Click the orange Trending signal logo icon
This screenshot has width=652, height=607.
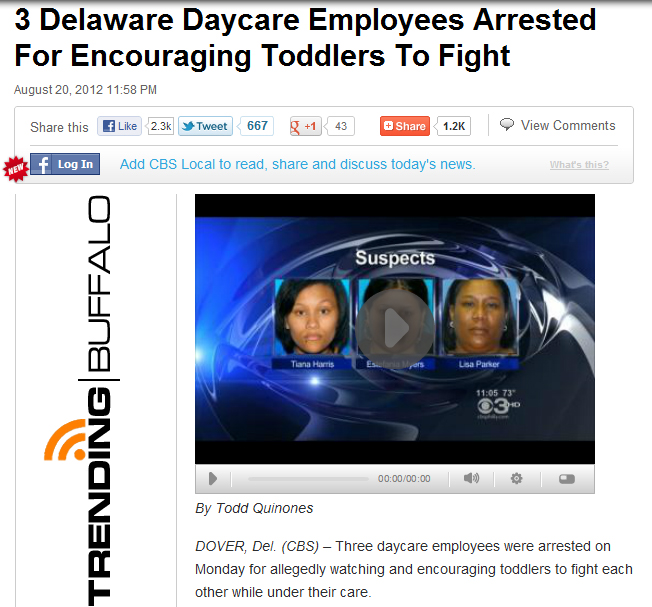(65, 439)
